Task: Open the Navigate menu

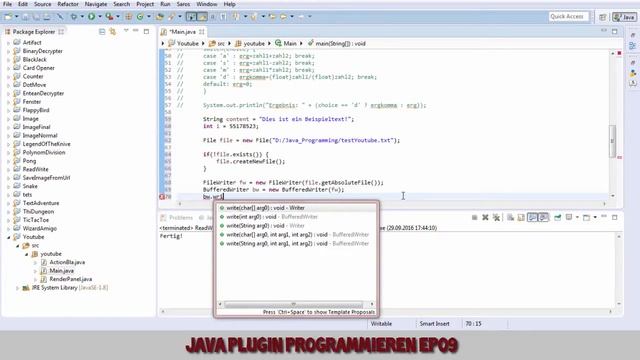Action: 96,4
